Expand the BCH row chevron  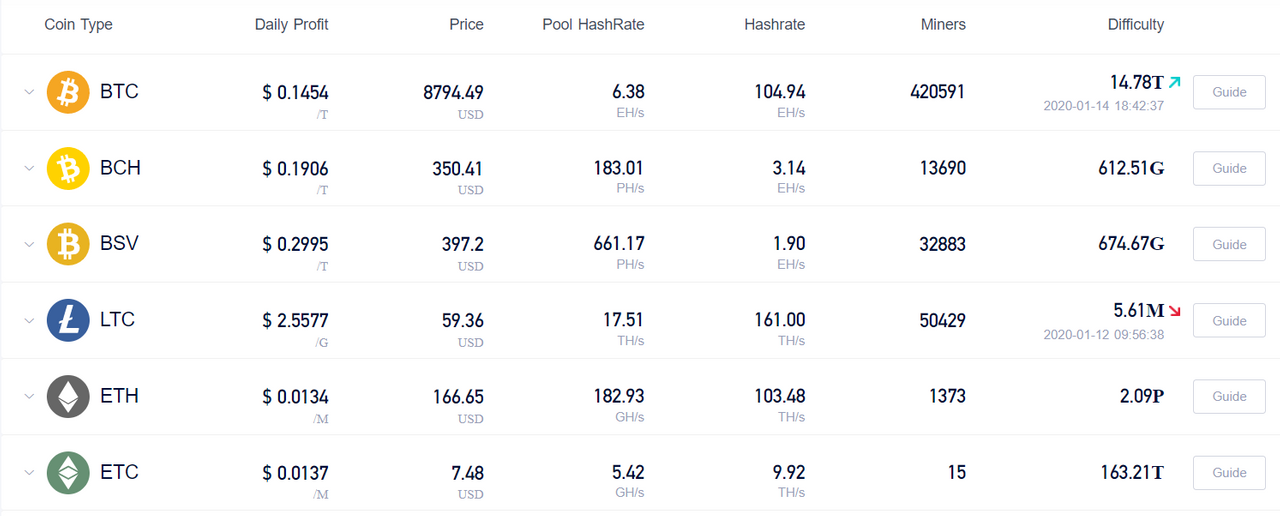coord(29,168)
